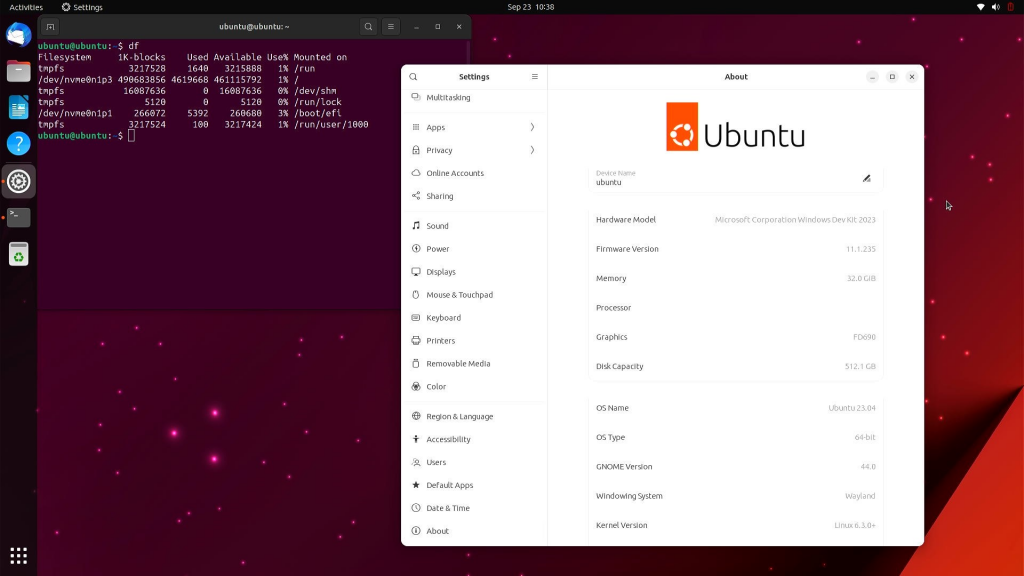This screenshot has height=576, width=1024.
Task: Click the Disk Capacity 512.1 GB row
Action: pos(735,366)
